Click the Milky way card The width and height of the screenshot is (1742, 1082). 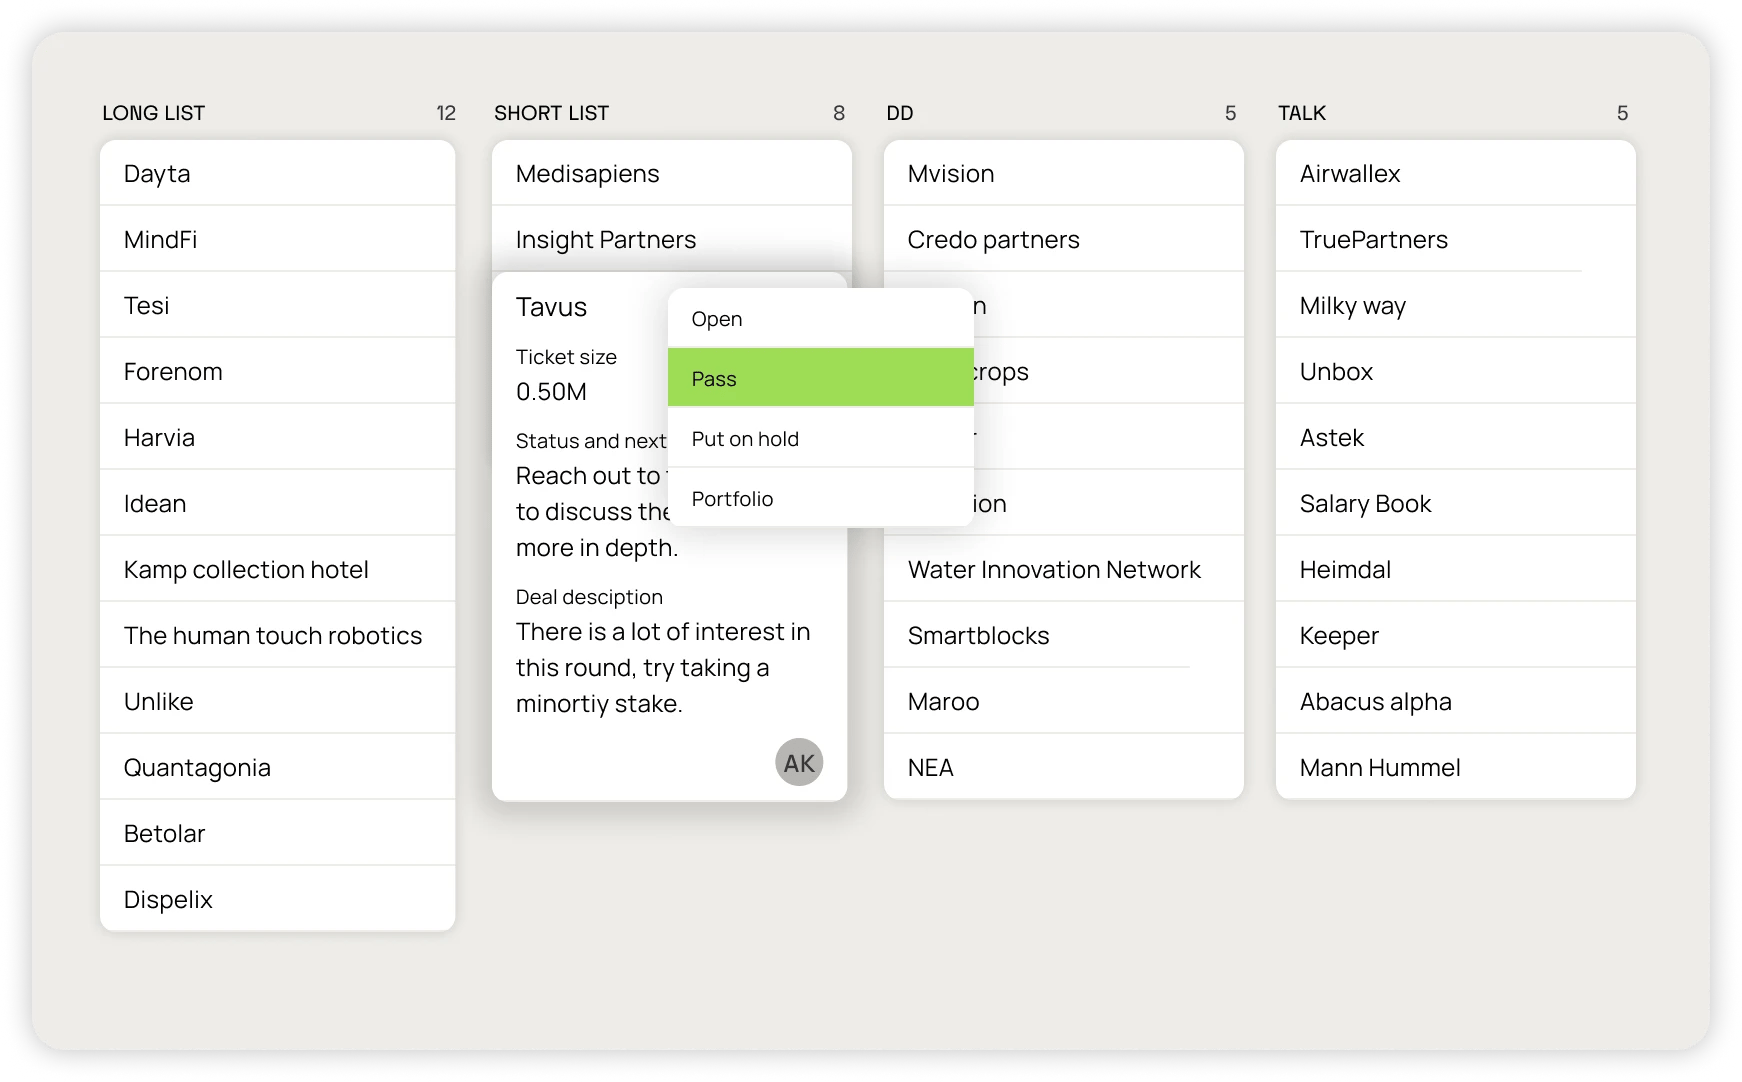tap(1456, 305)
